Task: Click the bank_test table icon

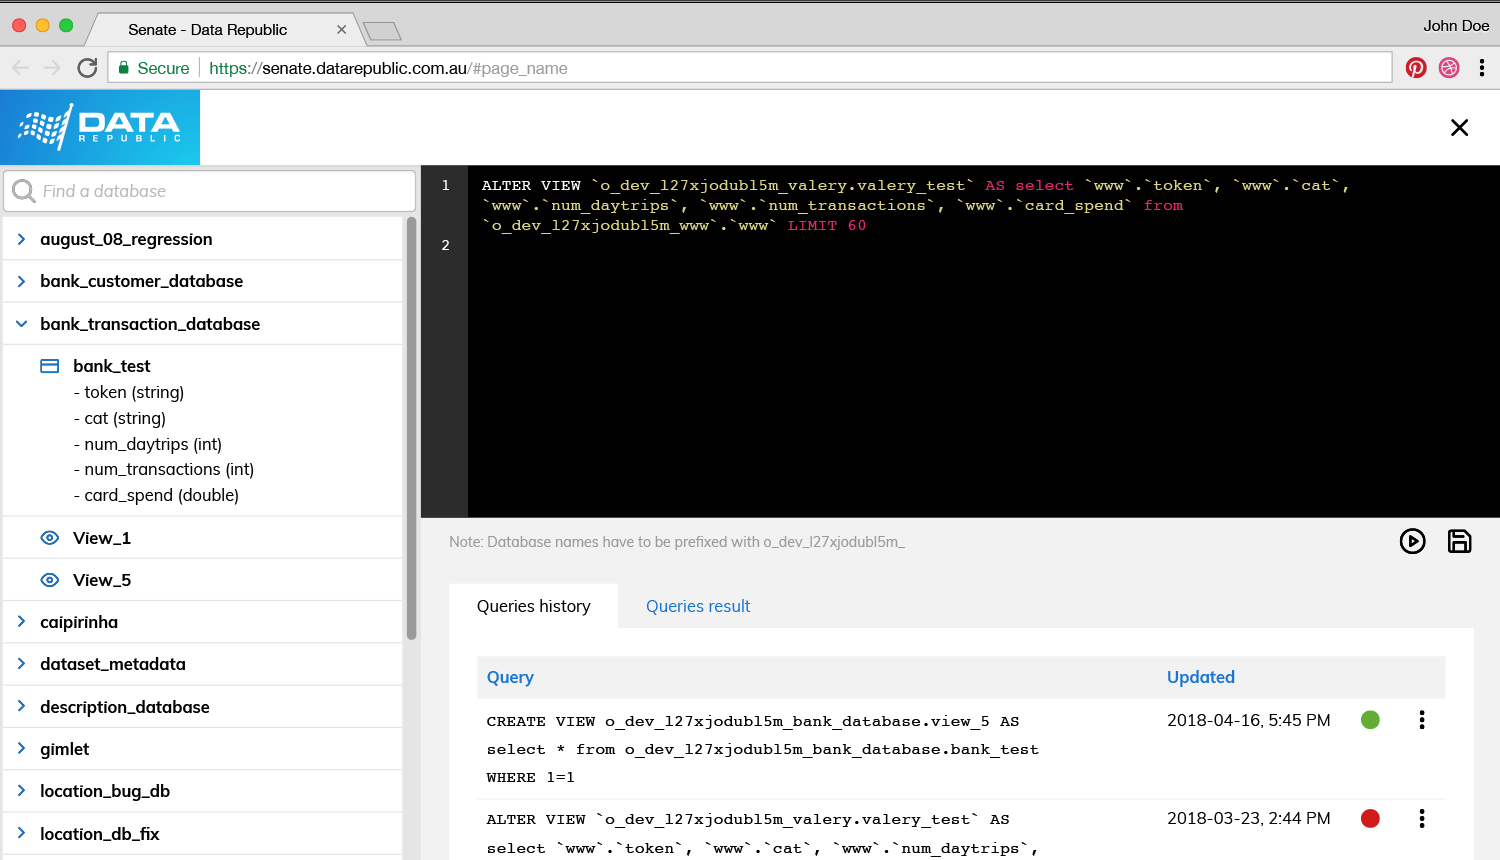Action: (50, 366)
